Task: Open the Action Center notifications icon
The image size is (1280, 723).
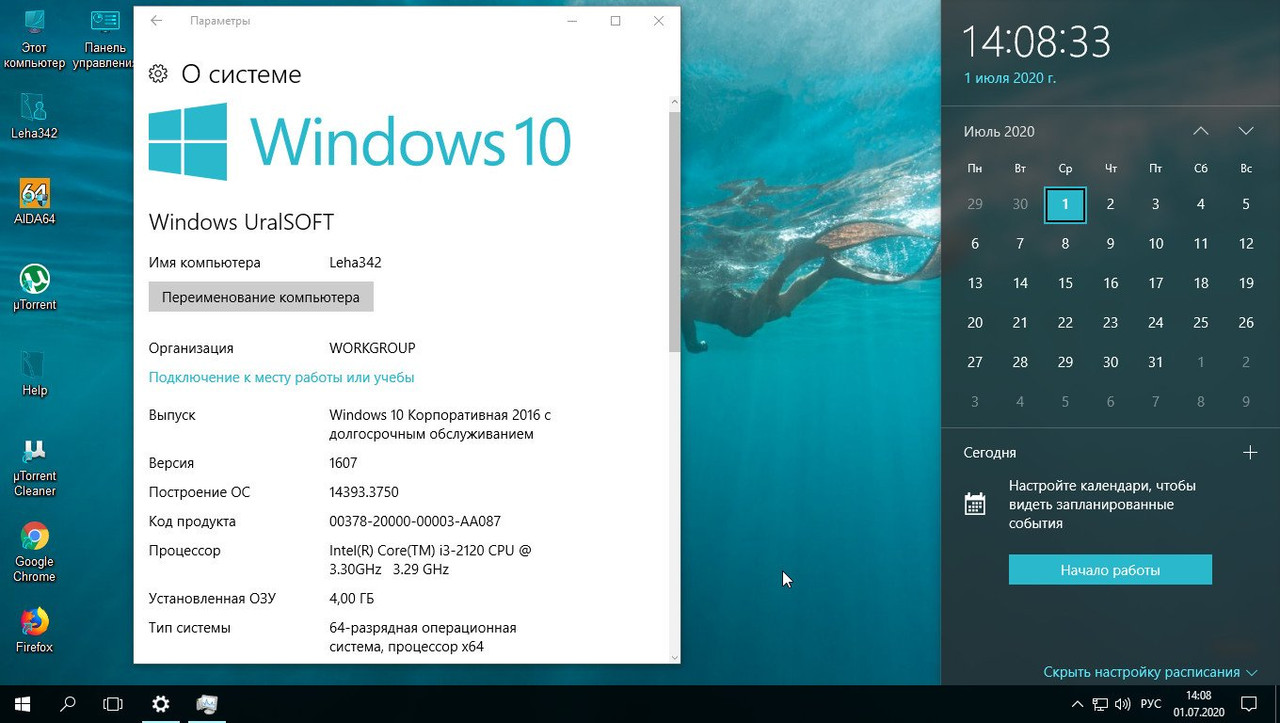Action: (1249, 704)
